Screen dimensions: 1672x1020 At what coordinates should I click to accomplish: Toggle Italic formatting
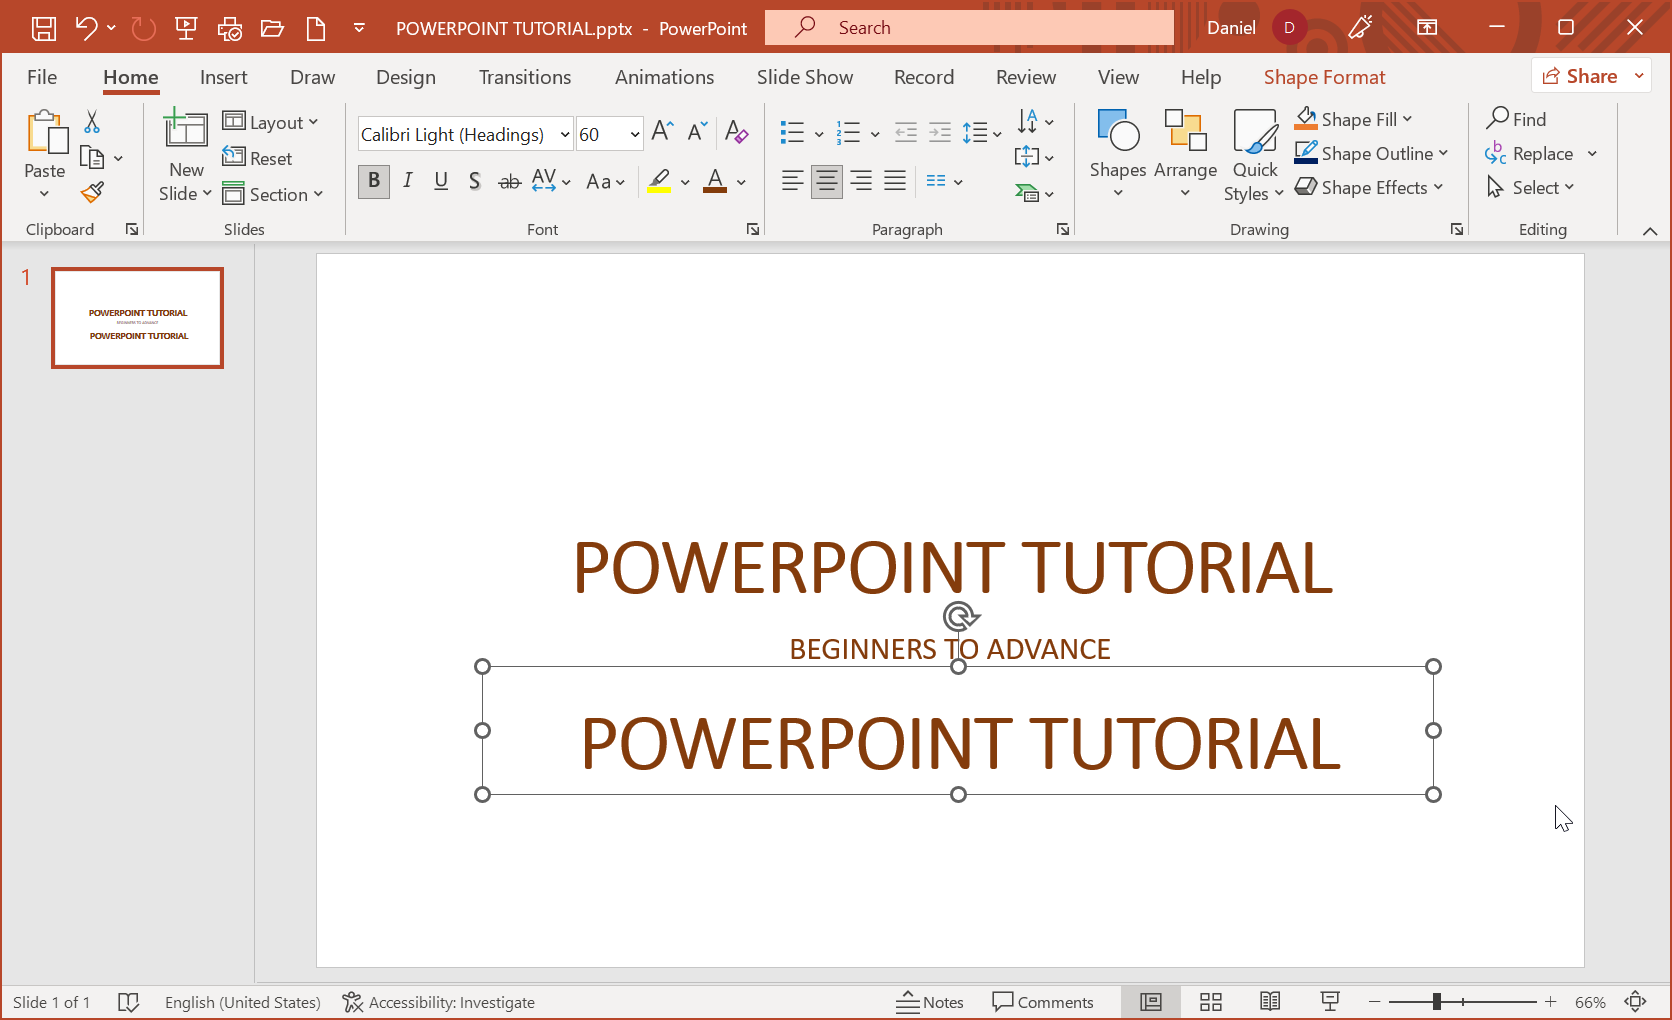coord(408,181)
